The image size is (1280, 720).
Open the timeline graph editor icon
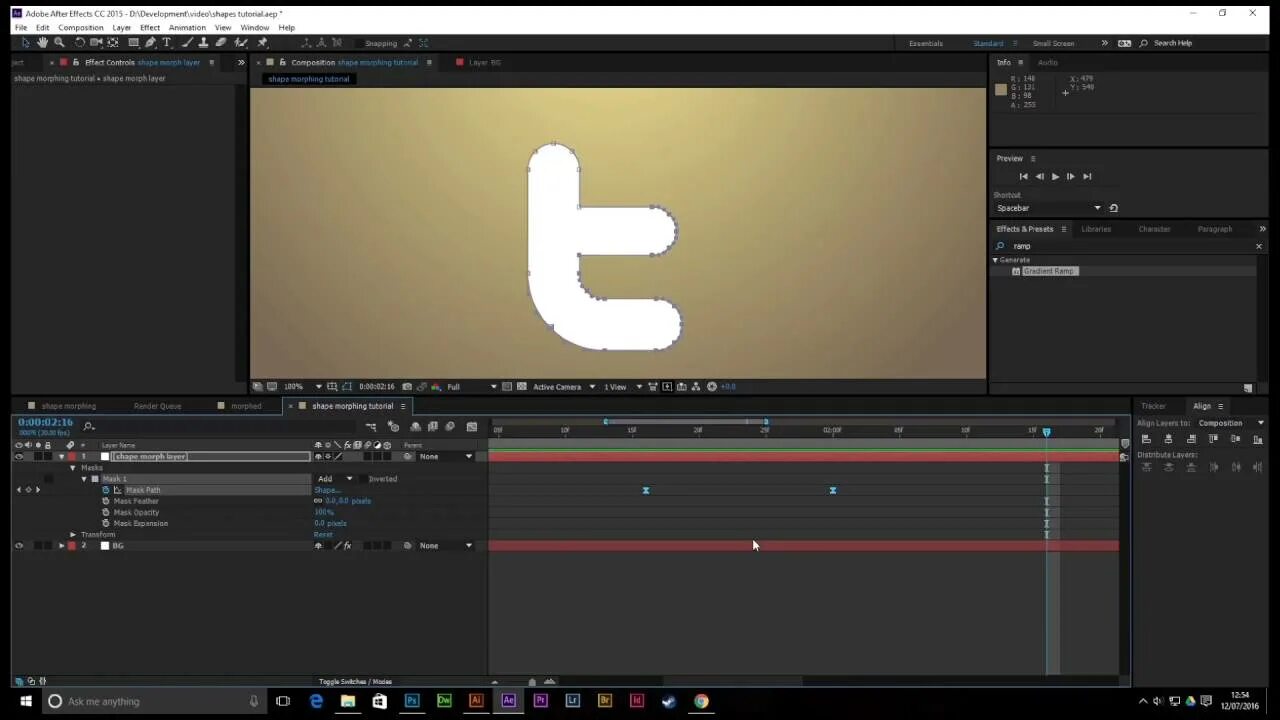click(x=471, y=427)
